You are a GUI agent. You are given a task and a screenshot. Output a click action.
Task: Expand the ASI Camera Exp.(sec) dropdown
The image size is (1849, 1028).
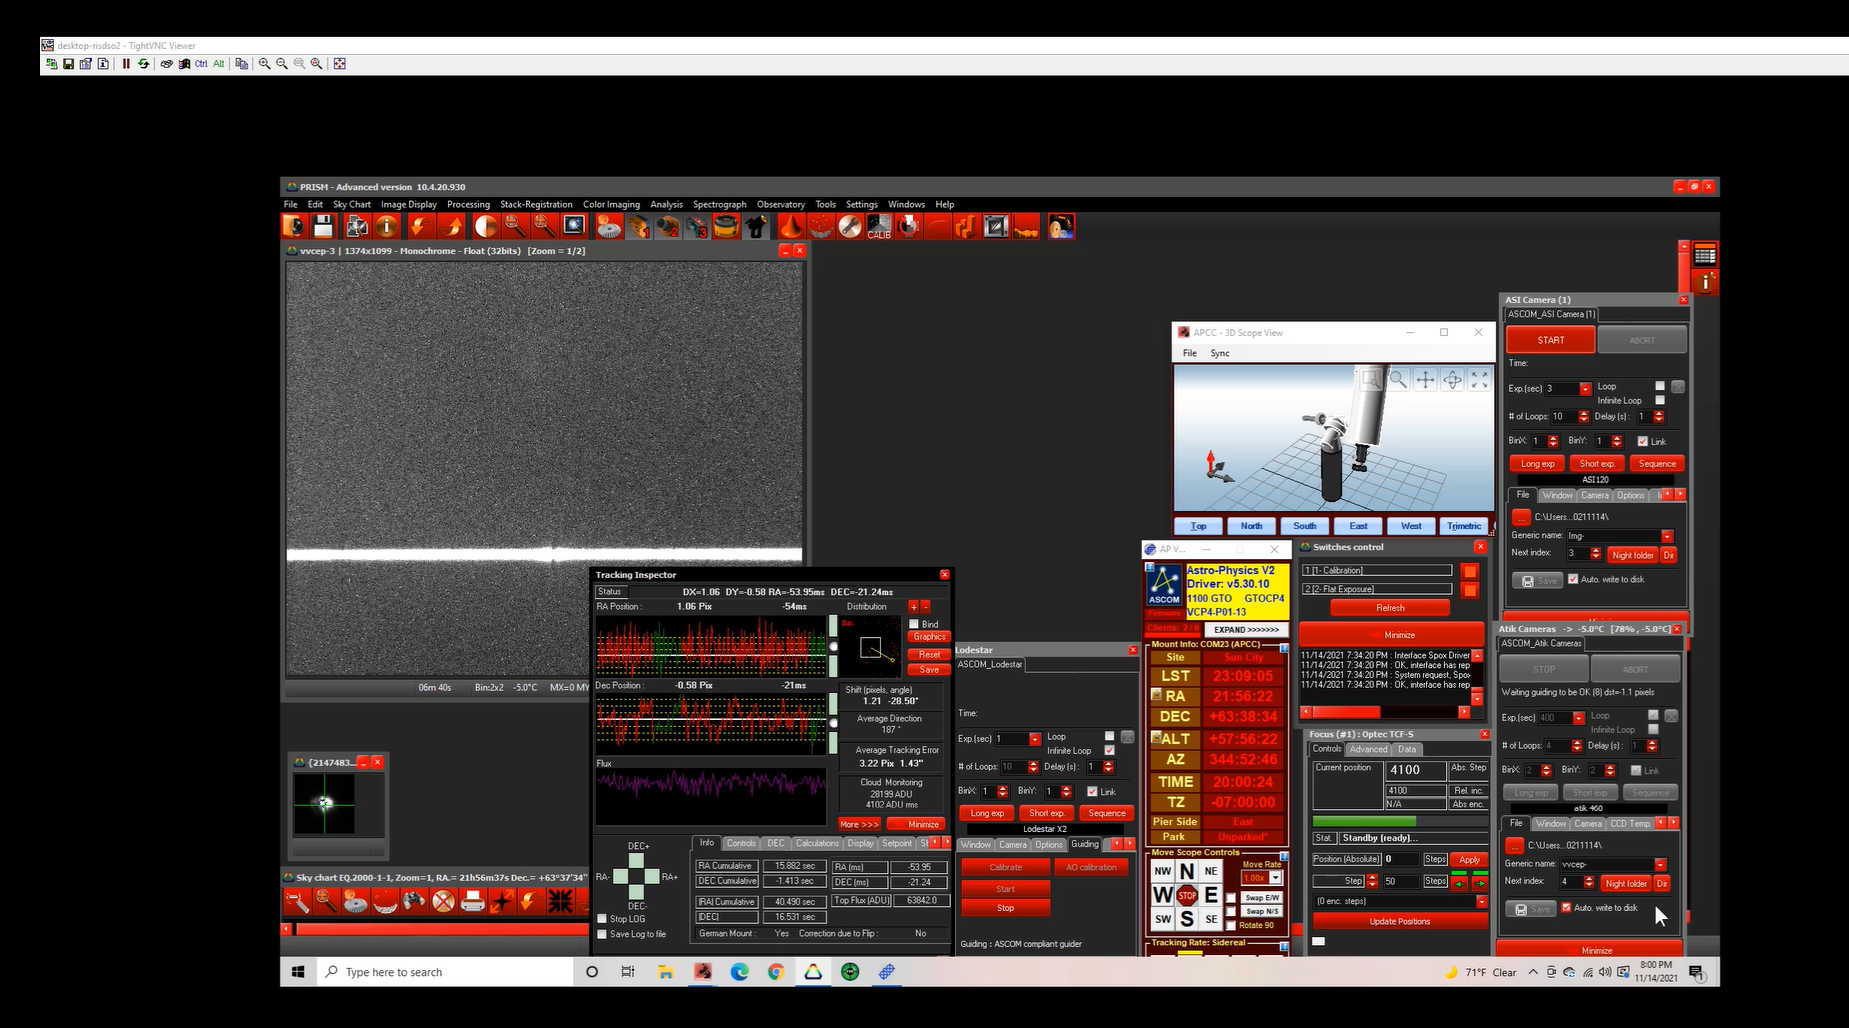[1585, 389]
